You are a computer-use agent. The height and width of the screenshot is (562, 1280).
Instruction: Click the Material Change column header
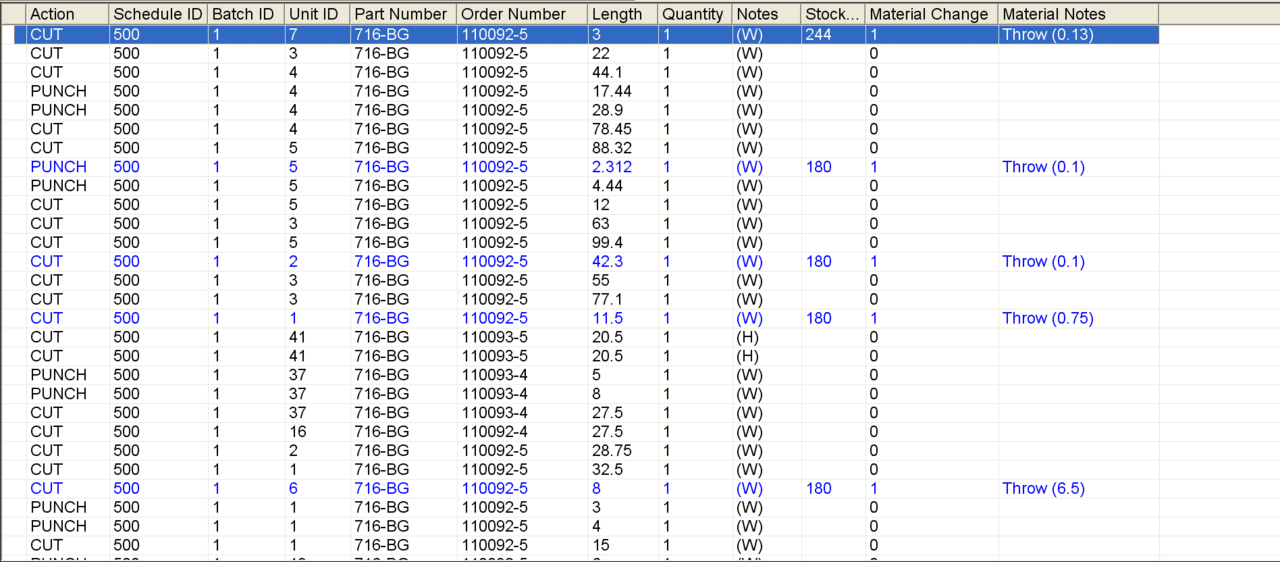tap(931, 14)
